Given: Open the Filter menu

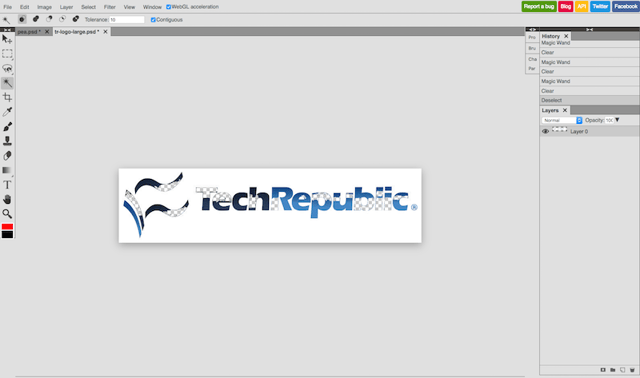Looking at the screenshot, I should [x=110, y=7].
